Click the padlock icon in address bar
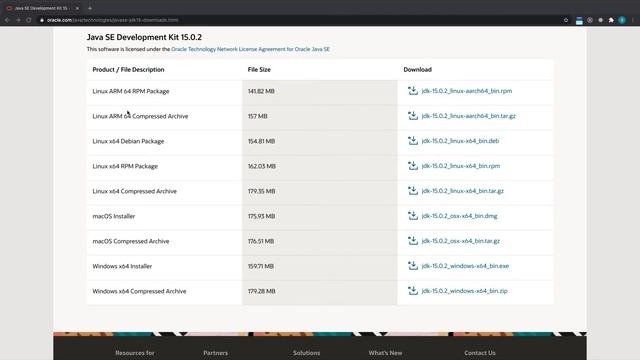 [42, 20]
